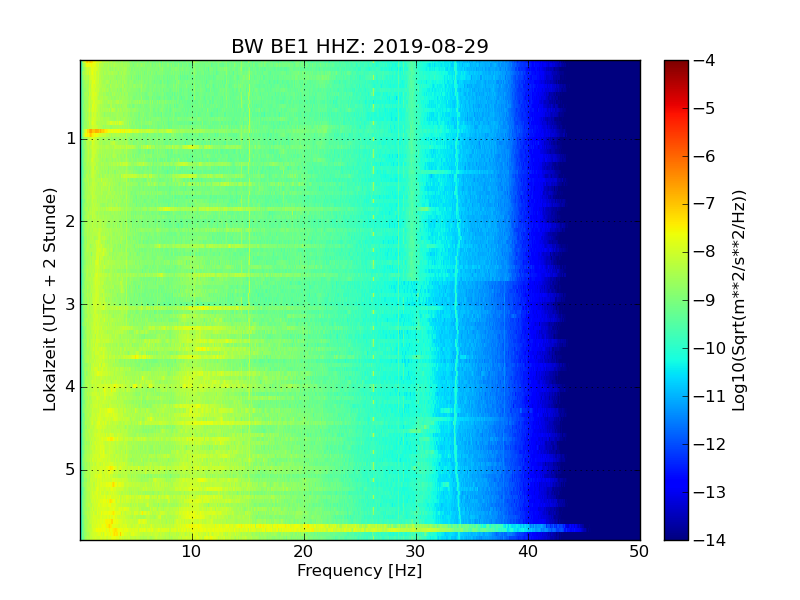Image resolution: width=800 pixels, height=600 pixels.
Task: Click the colorbar tick label −11
Action: [x=710, y=396]
